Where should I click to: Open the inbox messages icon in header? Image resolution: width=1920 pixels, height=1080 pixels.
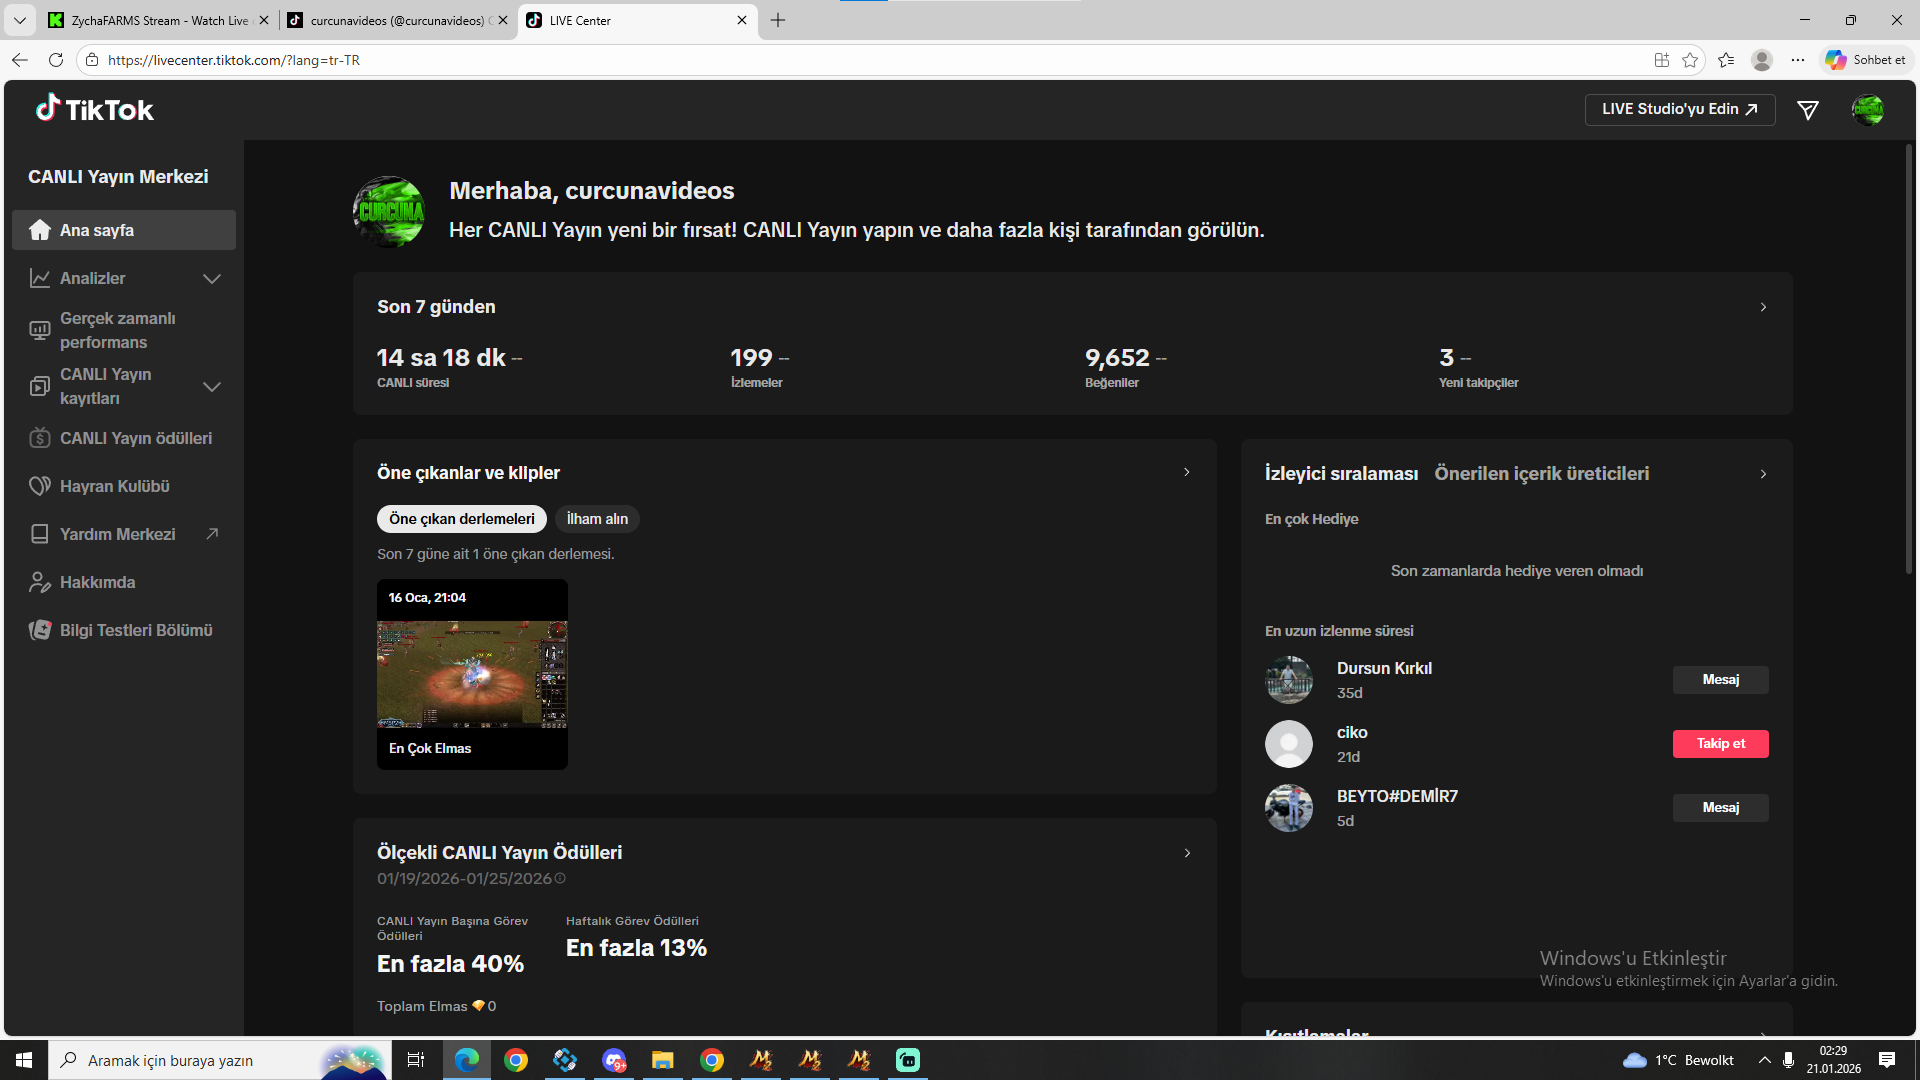pyautogui.click(x=1808, y=110)
